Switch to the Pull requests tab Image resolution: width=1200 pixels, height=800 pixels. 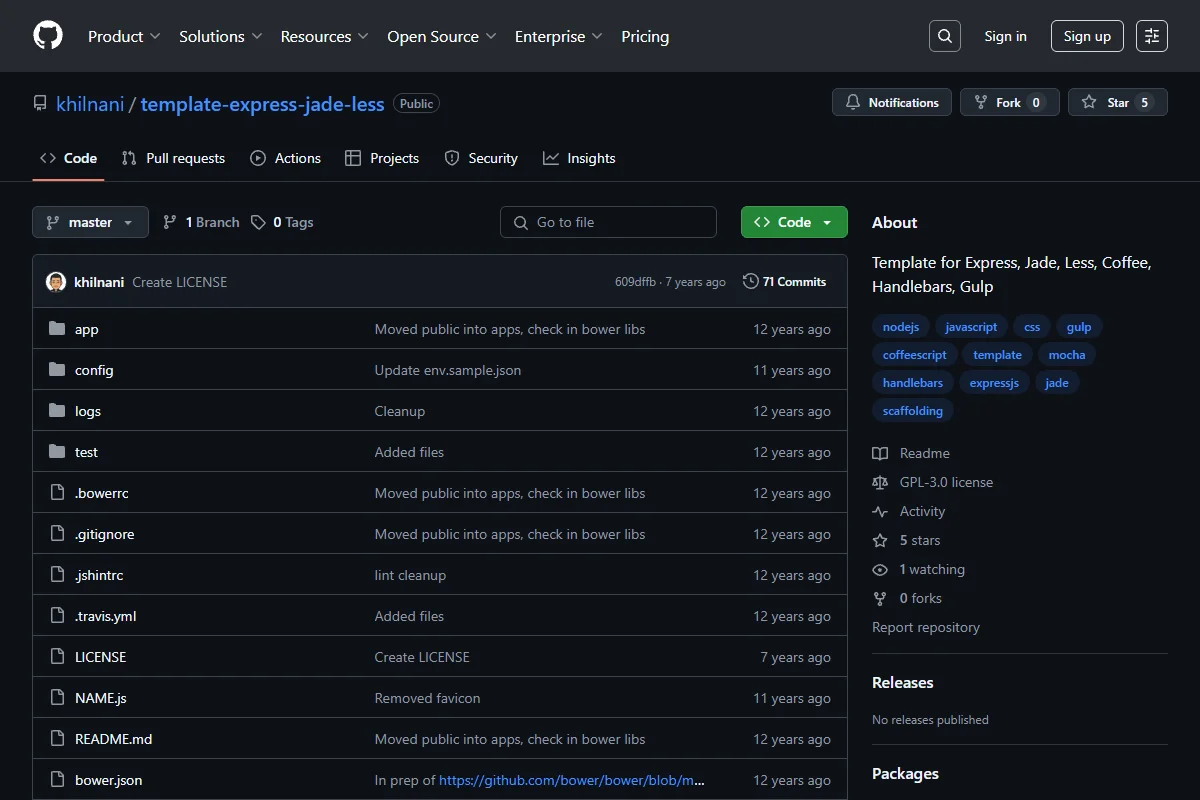pyautogui.click(x=173, y=158)
